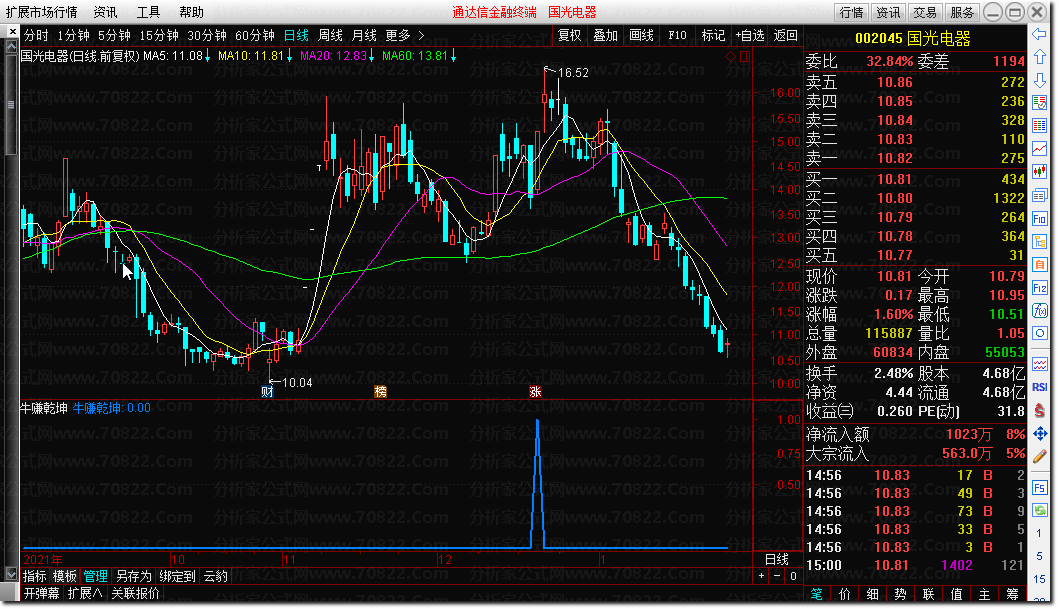1059x609 pixels.
Task: Open the 帮助 menu
Action: pyautogui.click(x=192, y=12)
